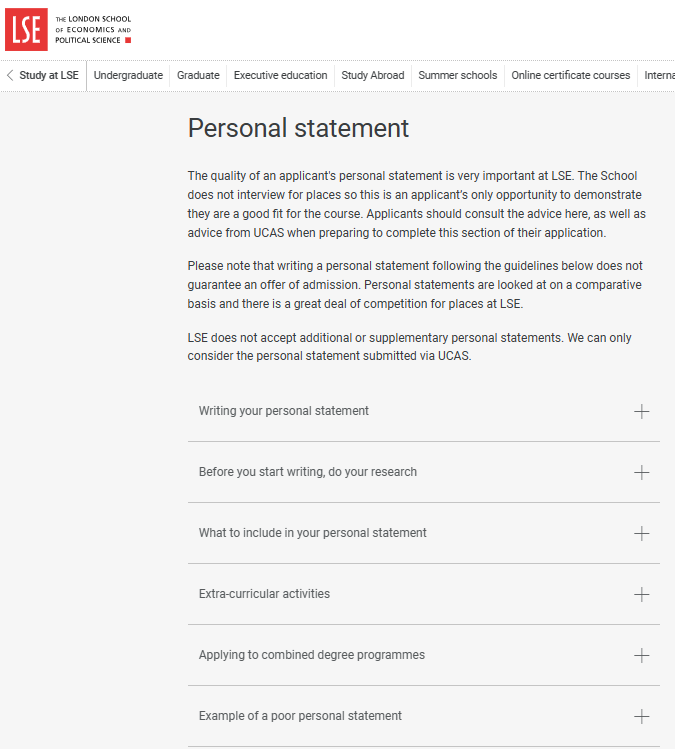Go to Study Abroad section
The width and height of the screenshot is (675, 749).
pyautogui.click(x=372, y=75)
